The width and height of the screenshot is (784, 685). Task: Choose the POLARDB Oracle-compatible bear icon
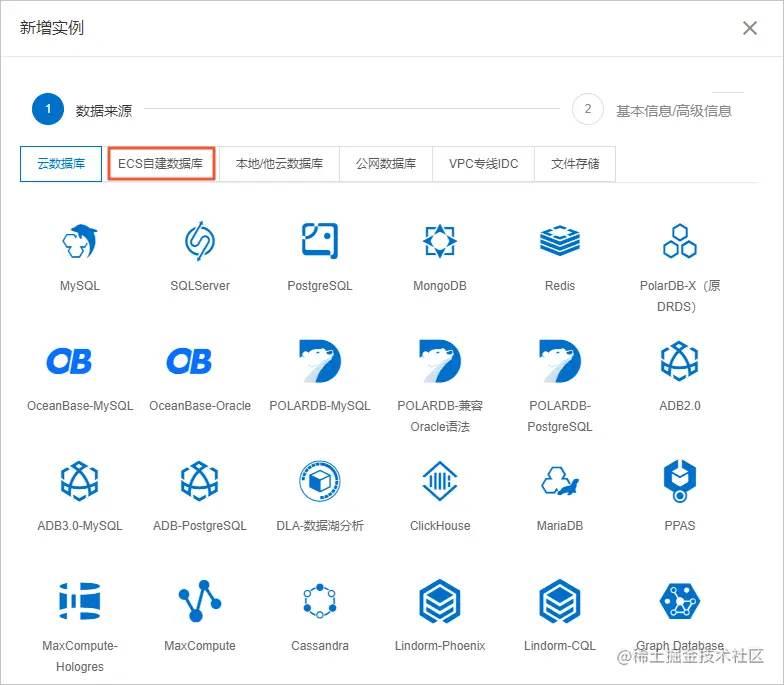[440, 361]
